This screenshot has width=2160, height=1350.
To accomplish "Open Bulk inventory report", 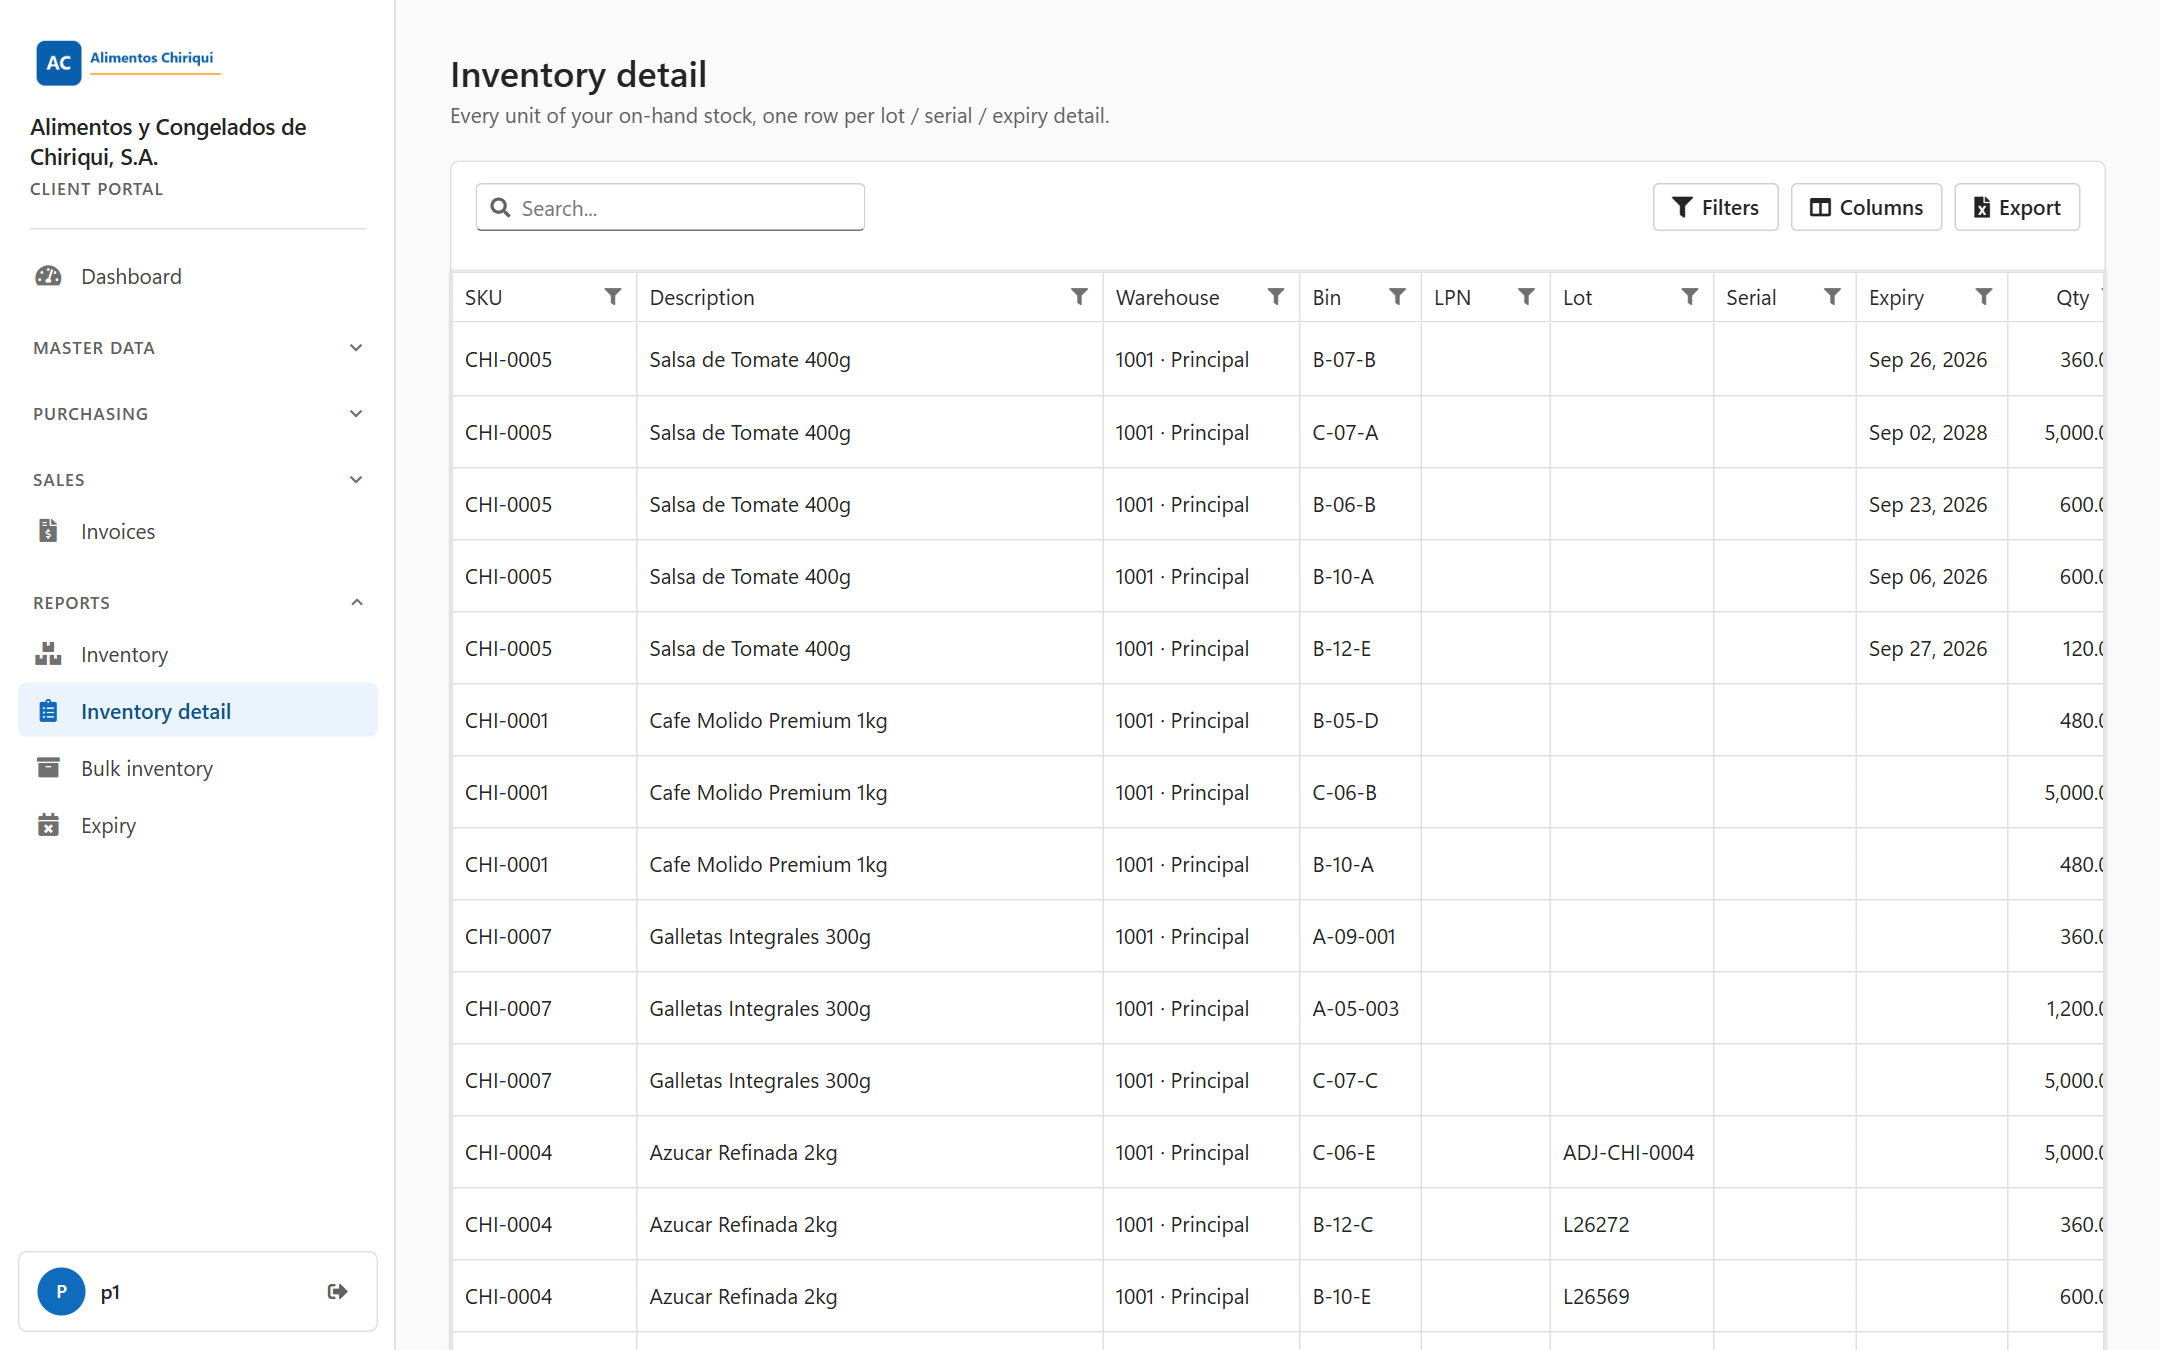I will pos(198,768).
